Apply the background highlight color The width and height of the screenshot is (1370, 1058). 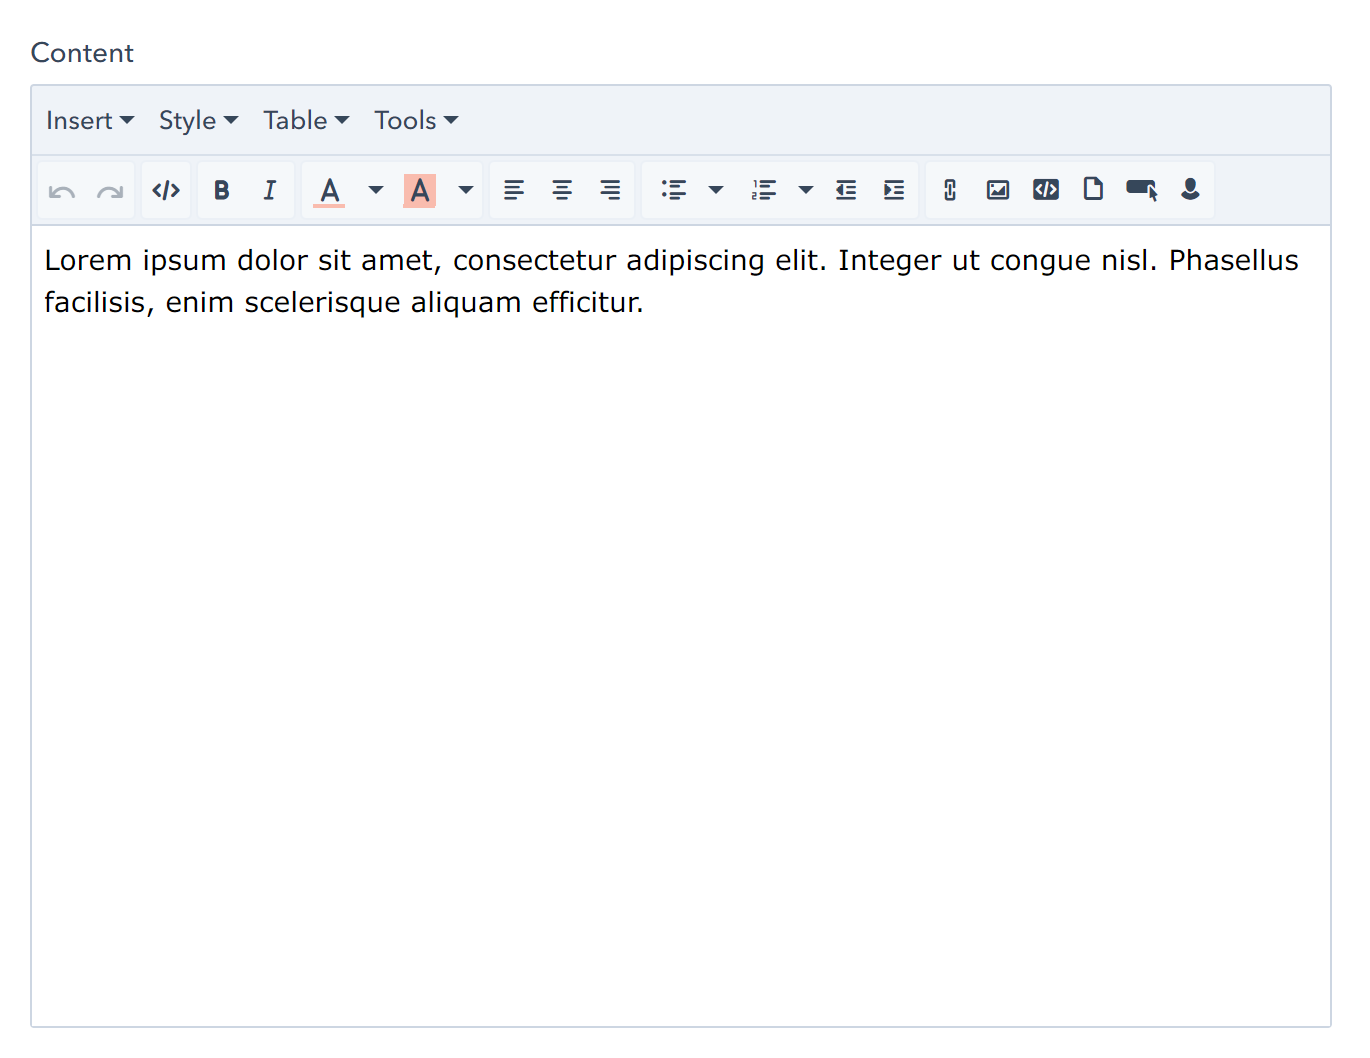coord(420,190)
